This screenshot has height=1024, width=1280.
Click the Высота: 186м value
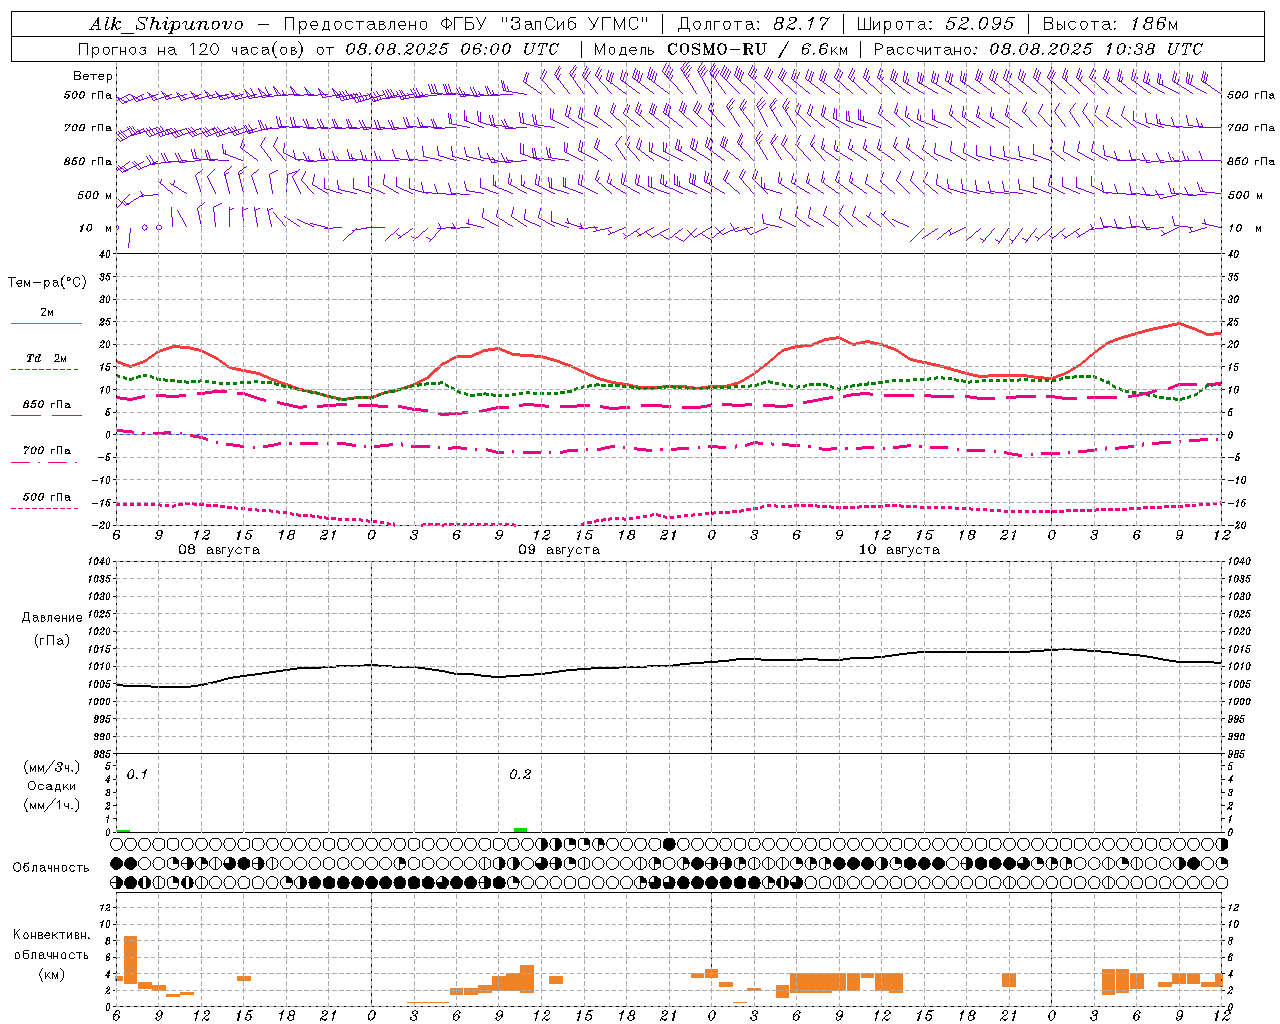[x=1110, y=24]
